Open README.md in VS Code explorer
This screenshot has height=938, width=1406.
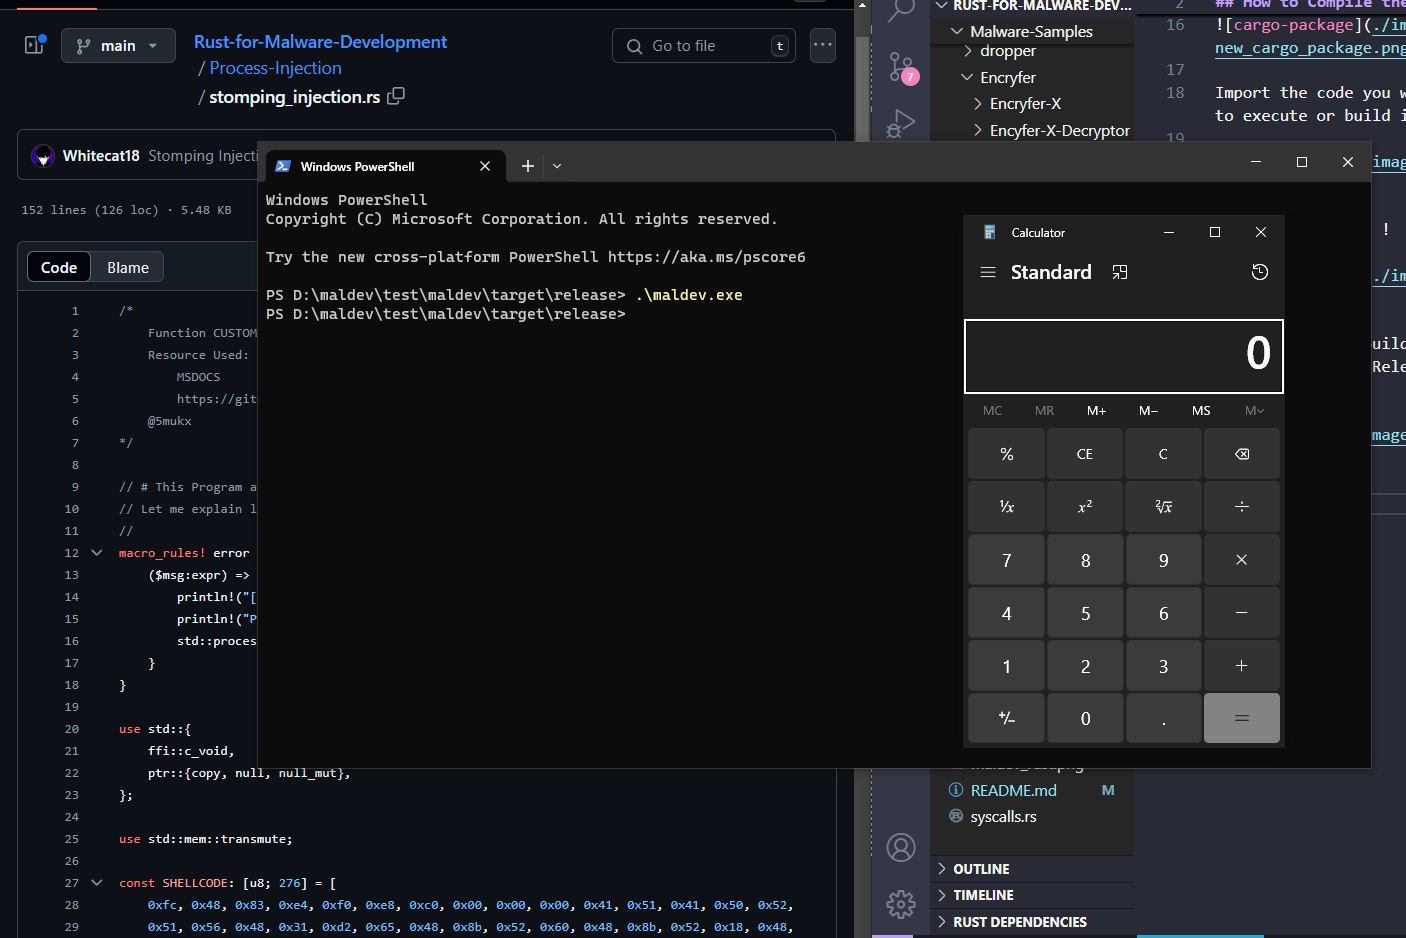pyautogui.click(x=1032, y=790)
